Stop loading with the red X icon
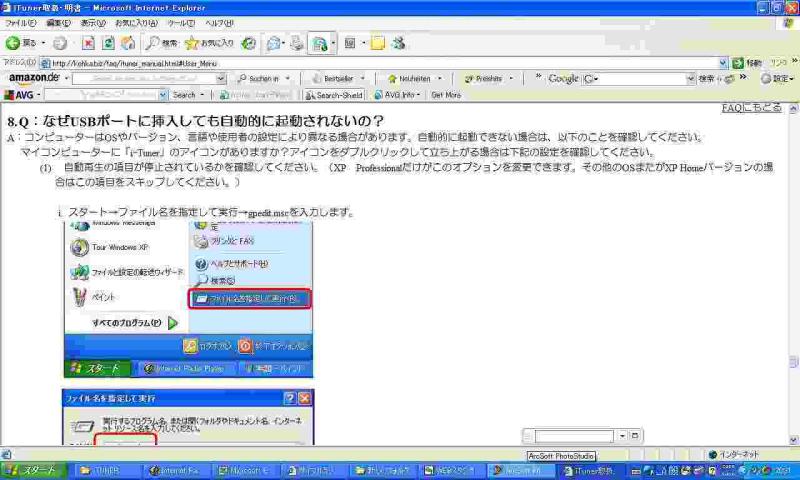Image resolution: width=800 pixels, height=480 pixels. point(88,43)
